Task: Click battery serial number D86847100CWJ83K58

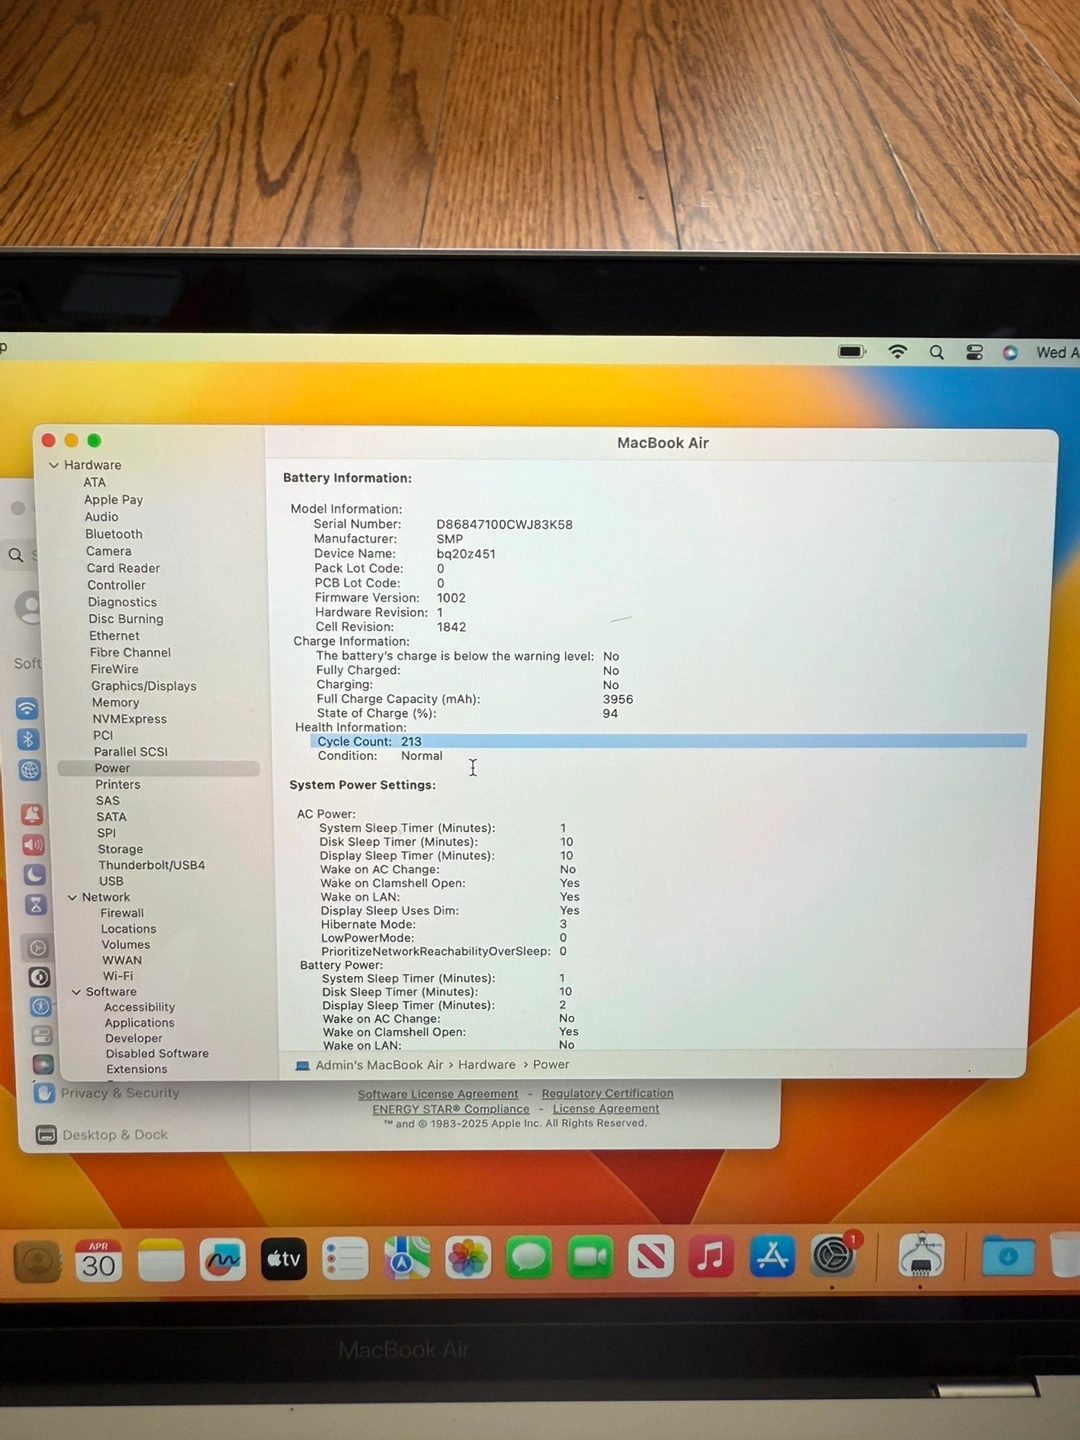Action: click(x=504, y=524)
